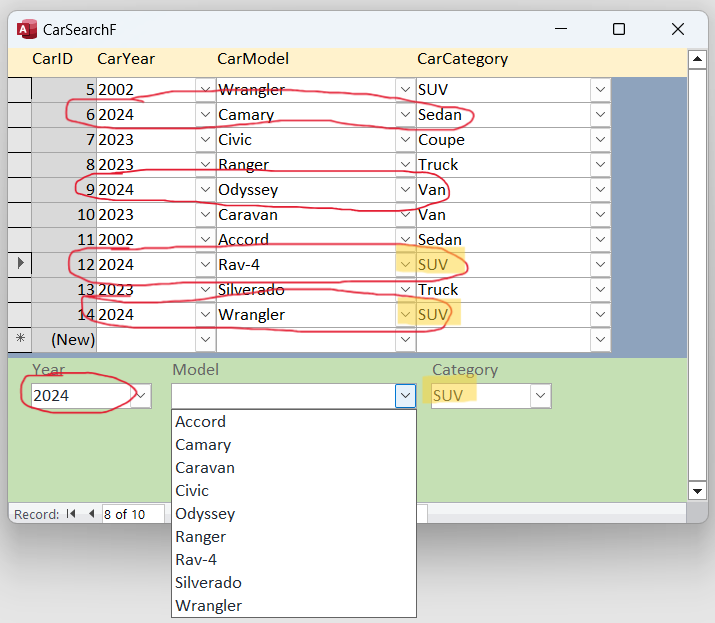Click scrollbar up arrow

coord(697,59)
